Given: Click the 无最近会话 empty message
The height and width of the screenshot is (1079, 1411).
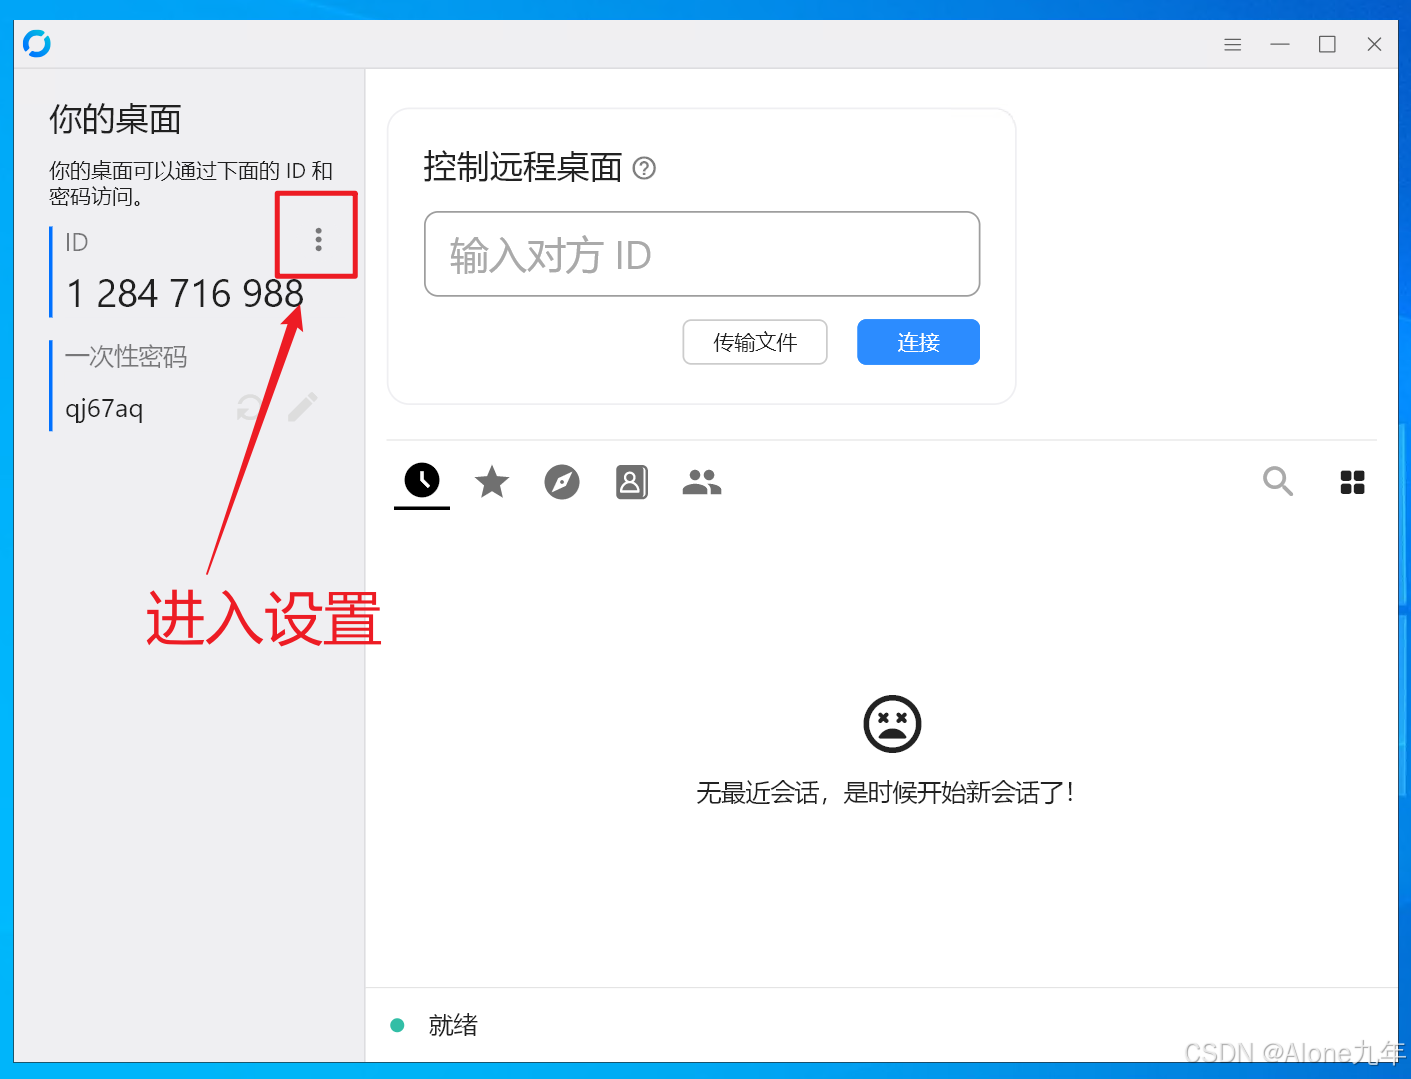Looking at the screenshot, I should (x=885, y=793).
